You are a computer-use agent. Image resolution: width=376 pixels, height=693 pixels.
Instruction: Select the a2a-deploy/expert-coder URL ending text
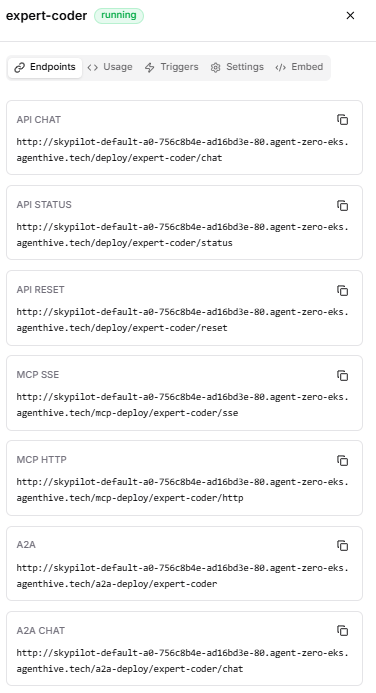[182, 575]
